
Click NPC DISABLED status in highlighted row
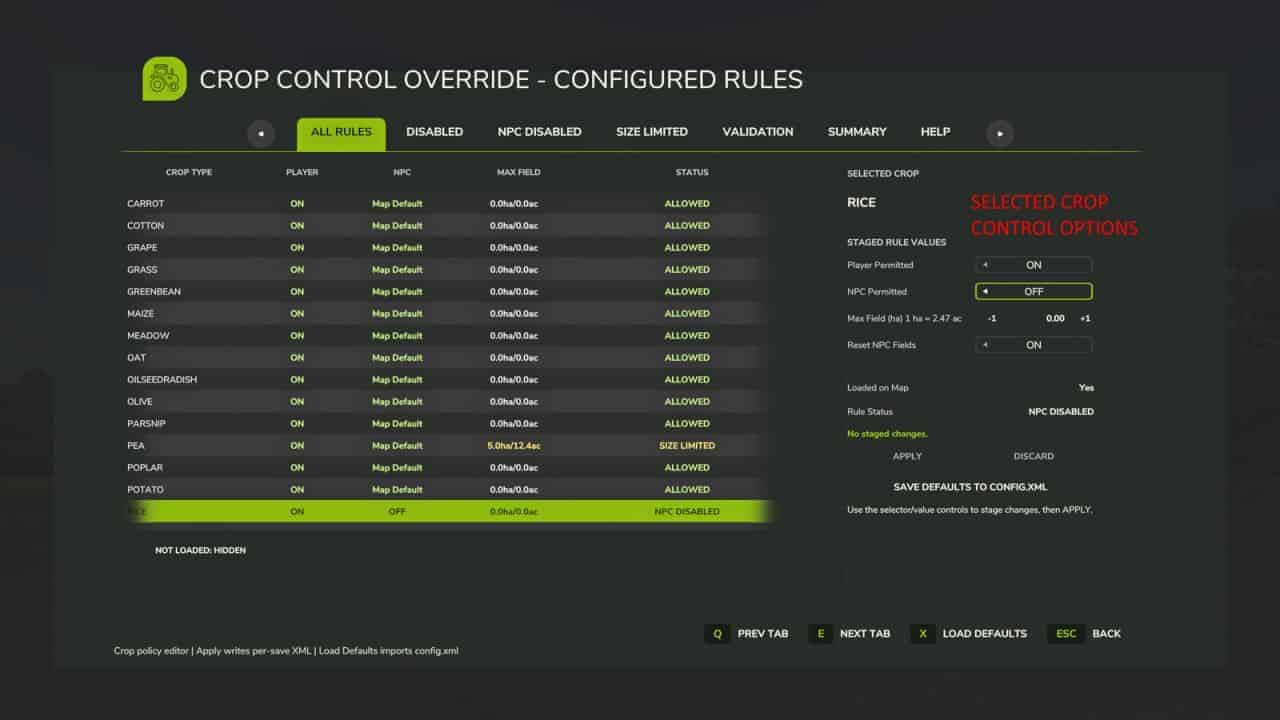point(687,512)
